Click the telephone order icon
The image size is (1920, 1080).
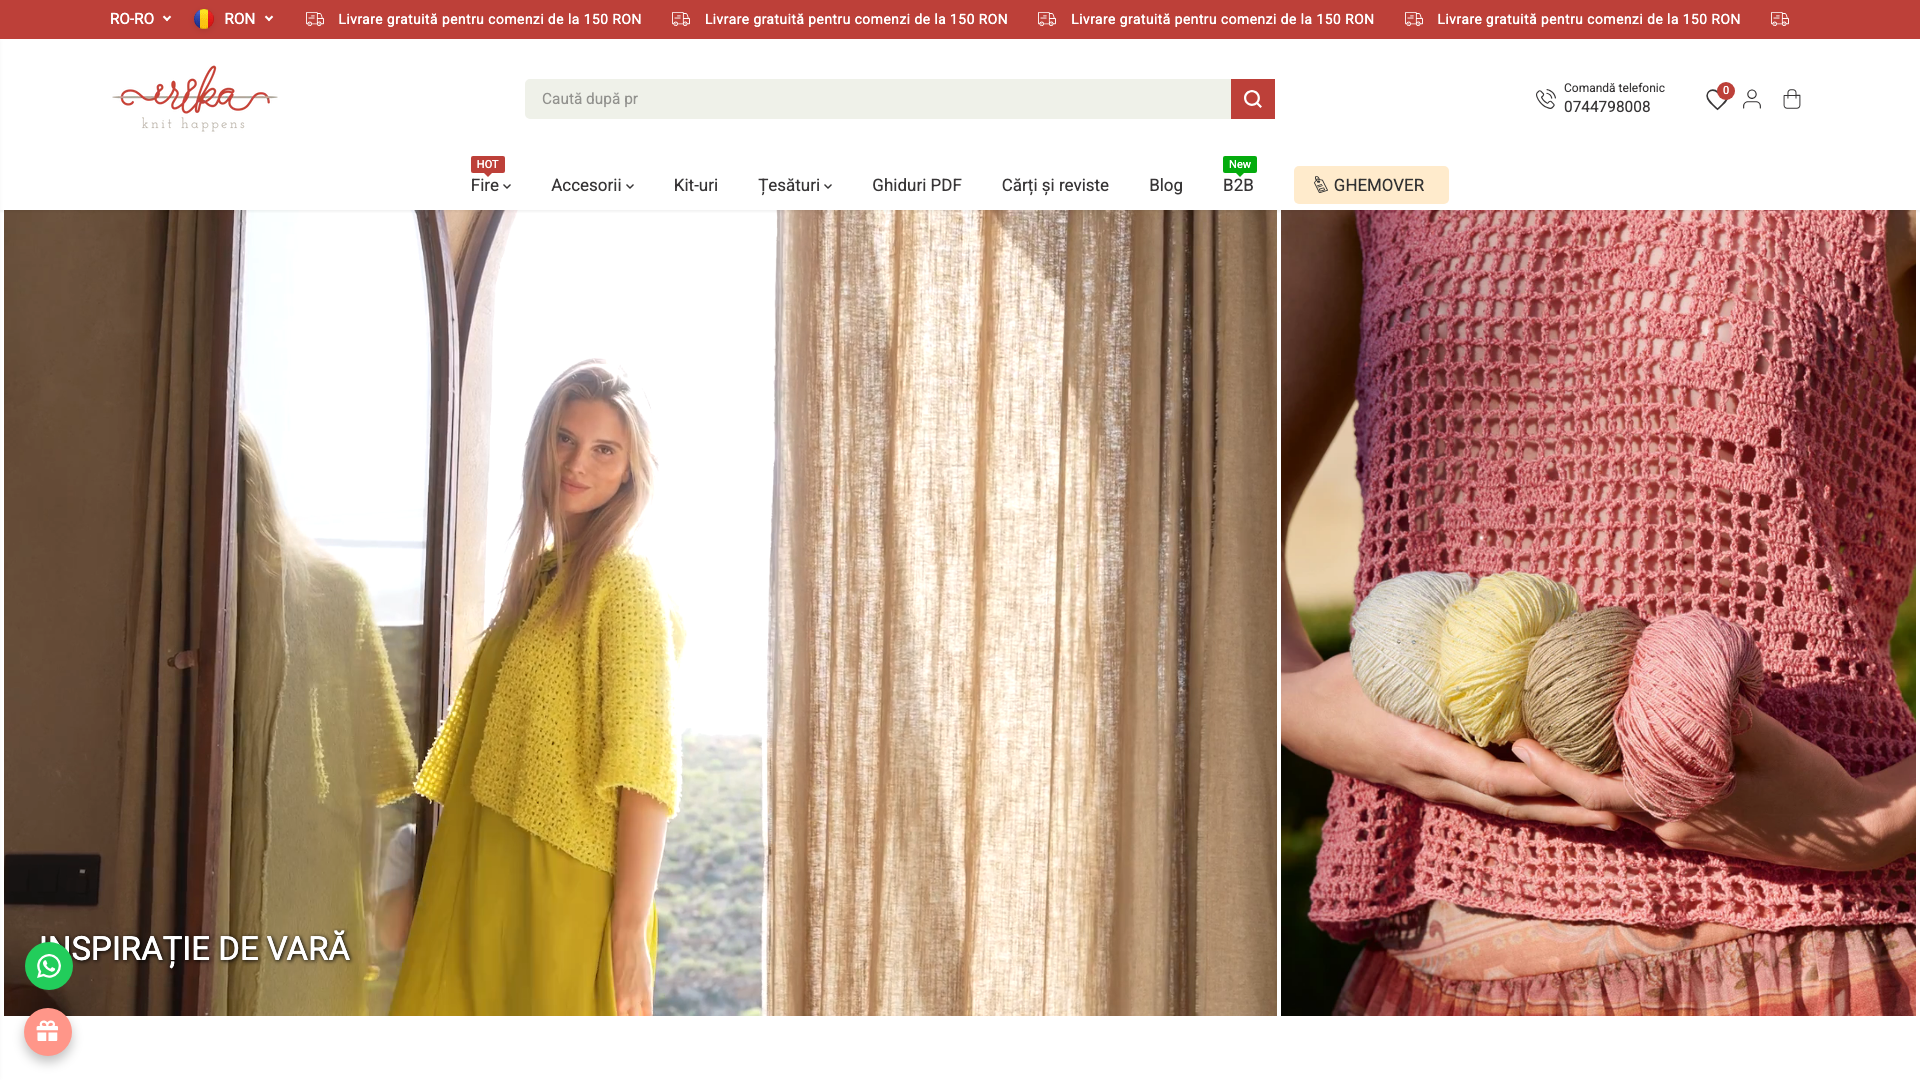pyautogui.click(x=1546, y=99)
